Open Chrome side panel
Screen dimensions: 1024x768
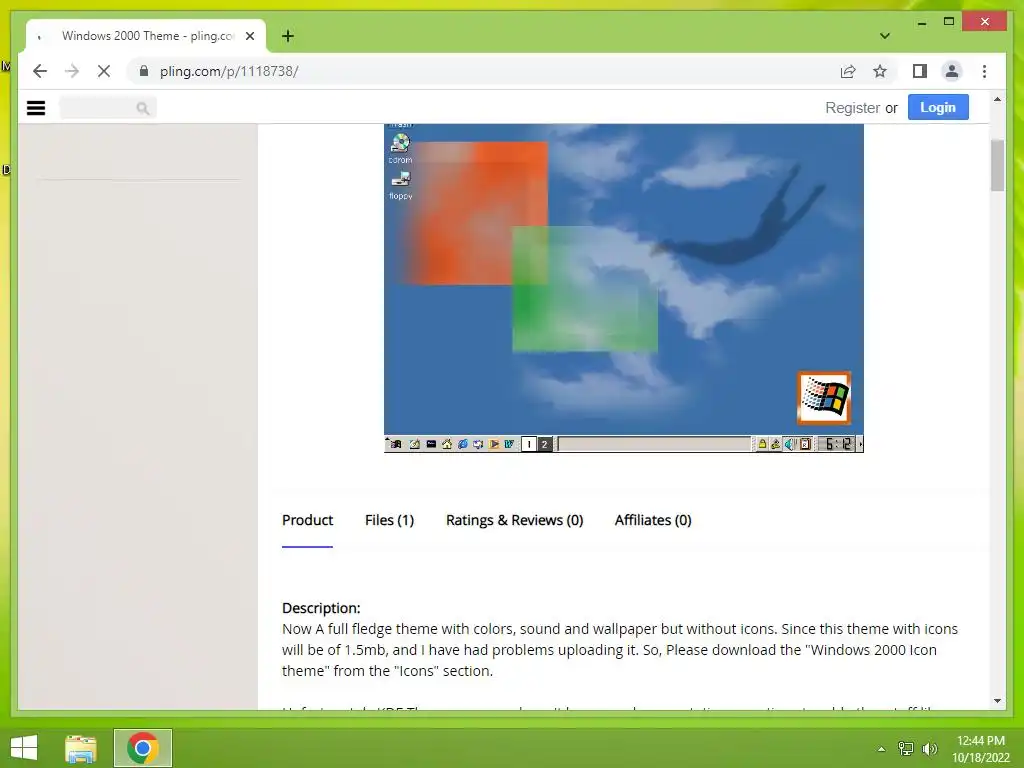(920, 71)
